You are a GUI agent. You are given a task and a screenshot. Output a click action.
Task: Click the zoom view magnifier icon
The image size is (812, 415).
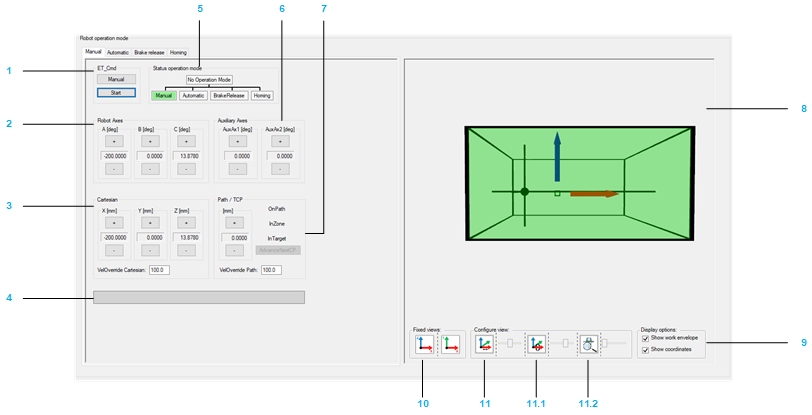point(588,346)
